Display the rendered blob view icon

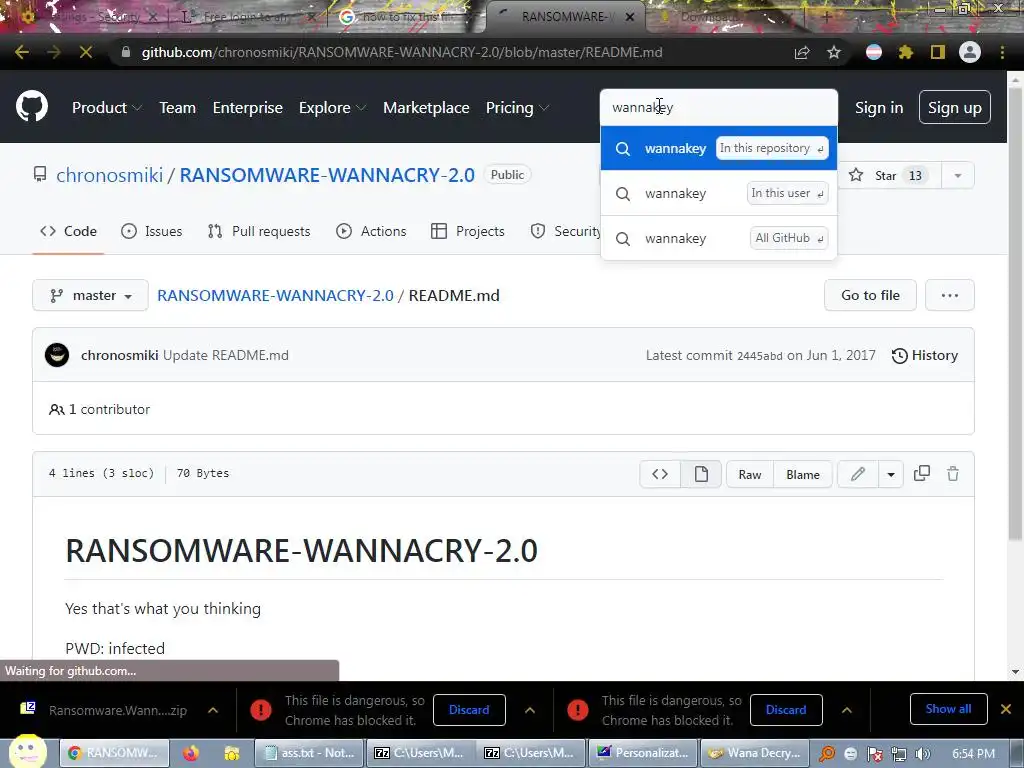(701, 474)
